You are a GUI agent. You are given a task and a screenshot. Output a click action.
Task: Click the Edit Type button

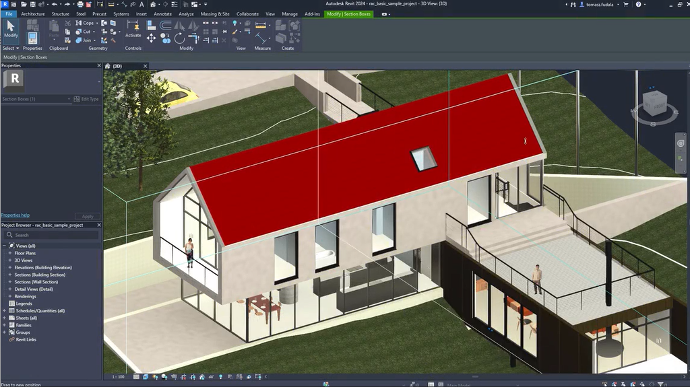[86, 99]
